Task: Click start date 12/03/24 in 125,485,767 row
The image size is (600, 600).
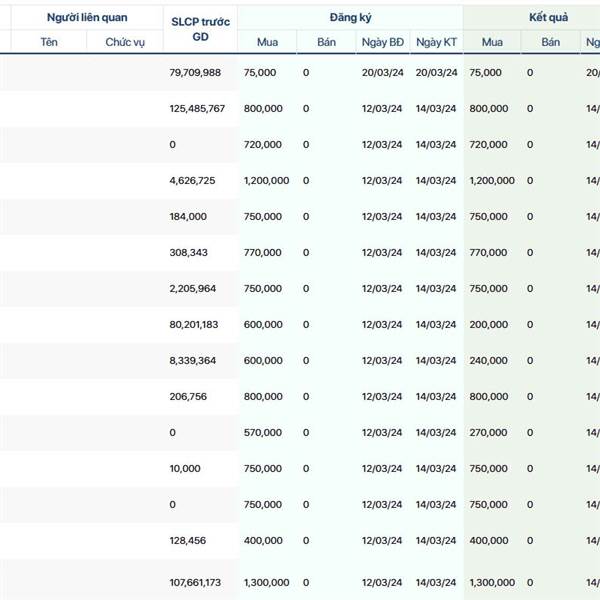Action: coord(382,109)
